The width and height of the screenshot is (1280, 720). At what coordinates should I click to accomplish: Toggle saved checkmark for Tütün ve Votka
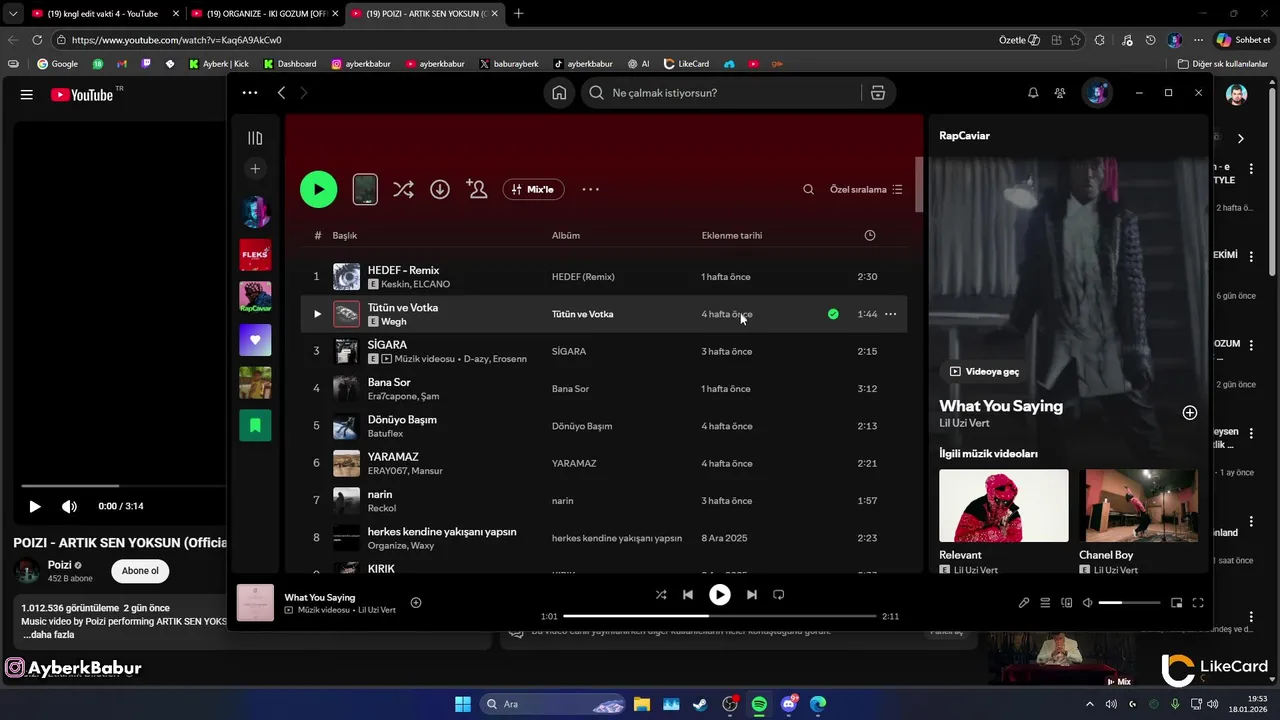coord(833,314)
